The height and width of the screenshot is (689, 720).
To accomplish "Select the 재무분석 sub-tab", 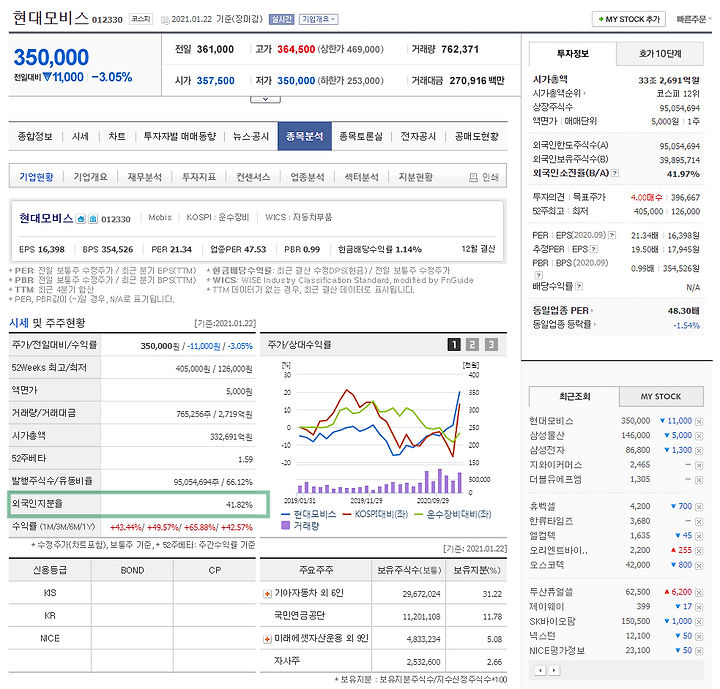I will tap(145, 177).
